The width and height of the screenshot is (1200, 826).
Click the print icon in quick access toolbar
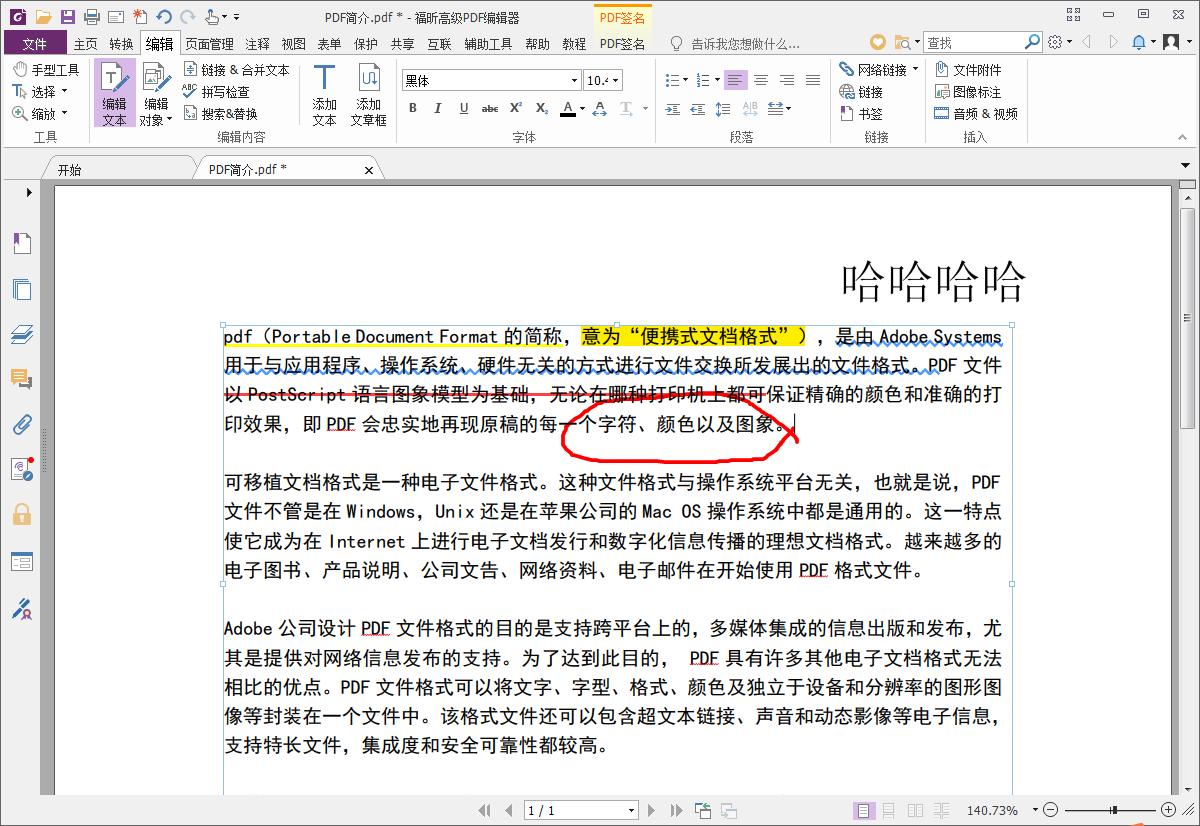[x=90, y=16]
